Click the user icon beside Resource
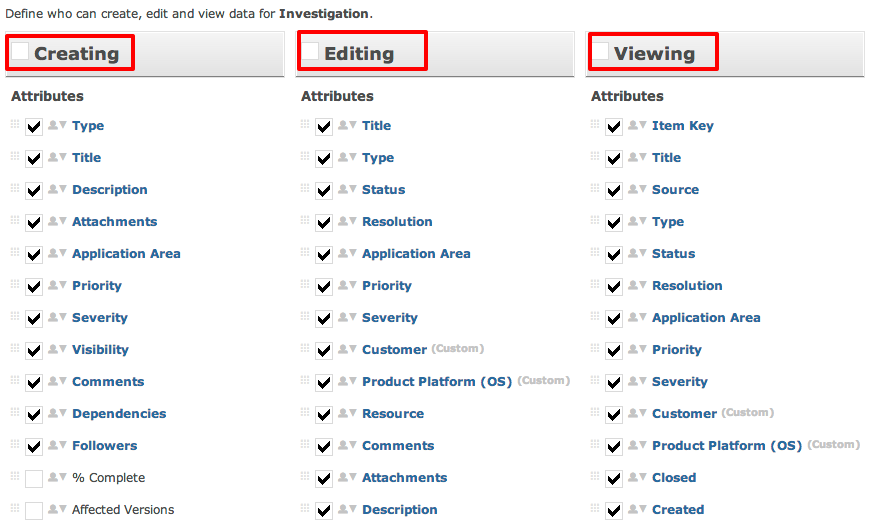Viewport: 871px width, 531px height. (x=347, y=413)
